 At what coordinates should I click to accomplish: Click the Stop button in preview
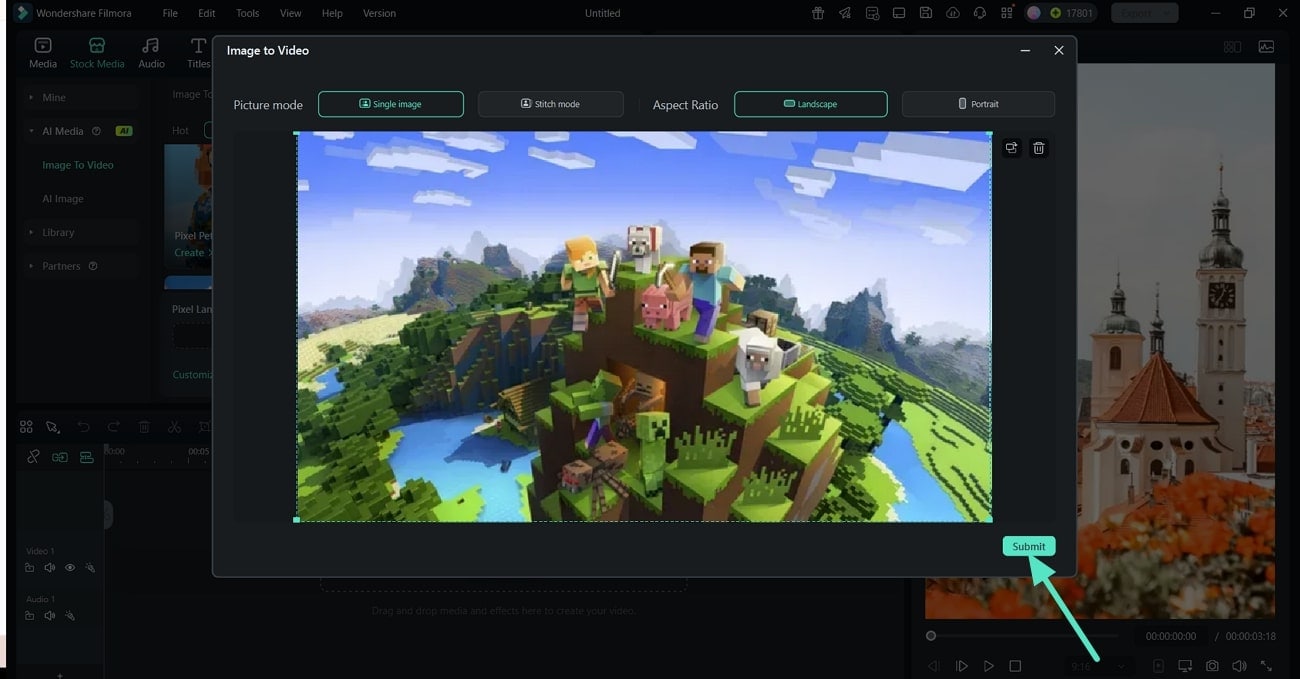click(1015, 666)
